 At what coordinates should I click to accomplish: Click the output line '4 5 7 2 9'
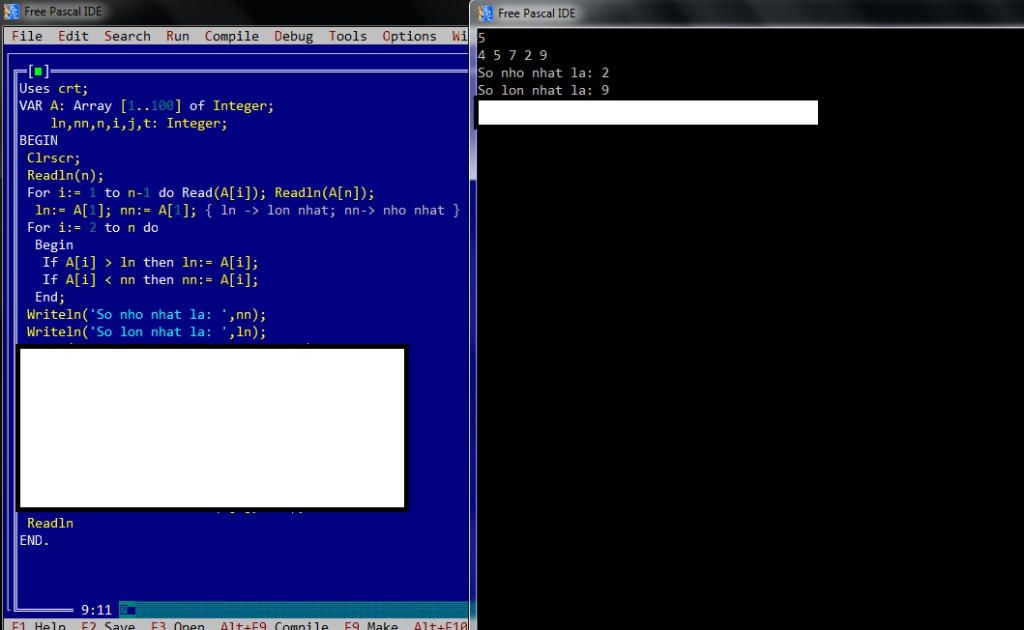point(513,55)
